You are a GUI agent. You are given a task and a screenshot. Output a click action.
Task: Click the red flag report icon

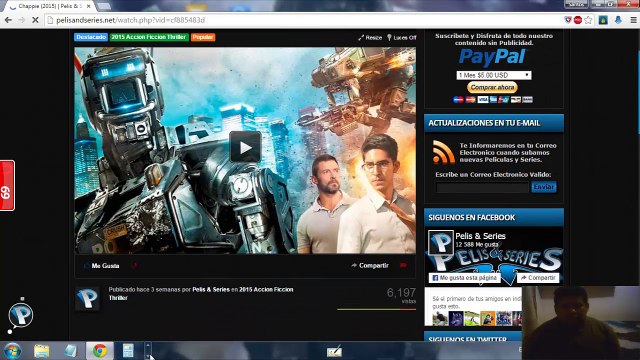click(403, 265)
